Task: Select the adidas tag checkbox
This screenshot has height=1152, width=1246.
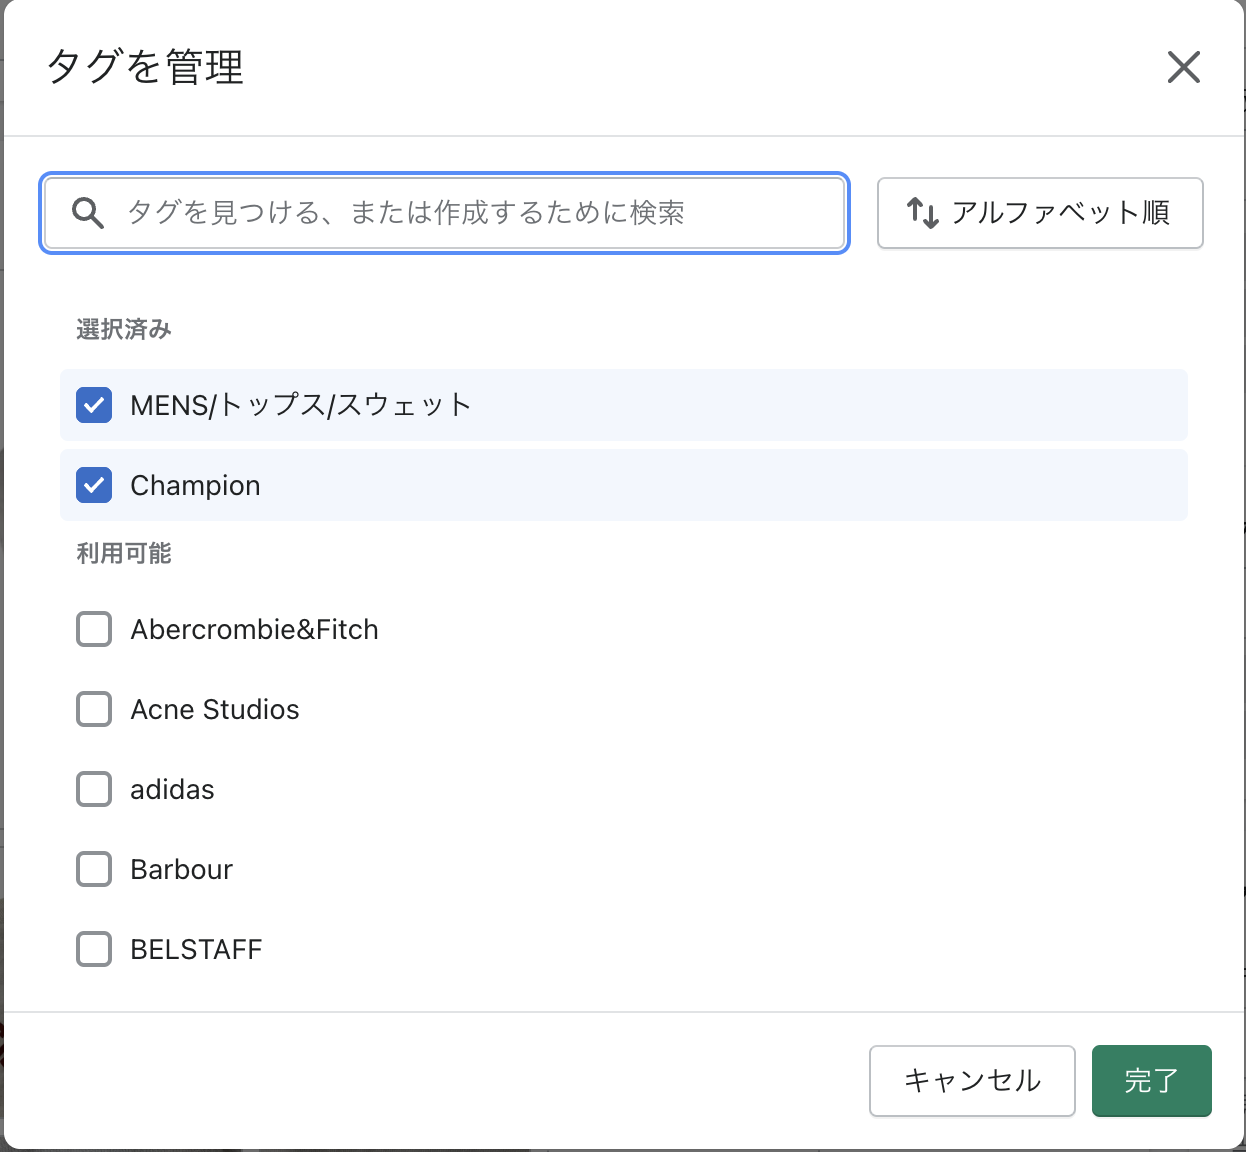Action: click(x=94, y=789)
